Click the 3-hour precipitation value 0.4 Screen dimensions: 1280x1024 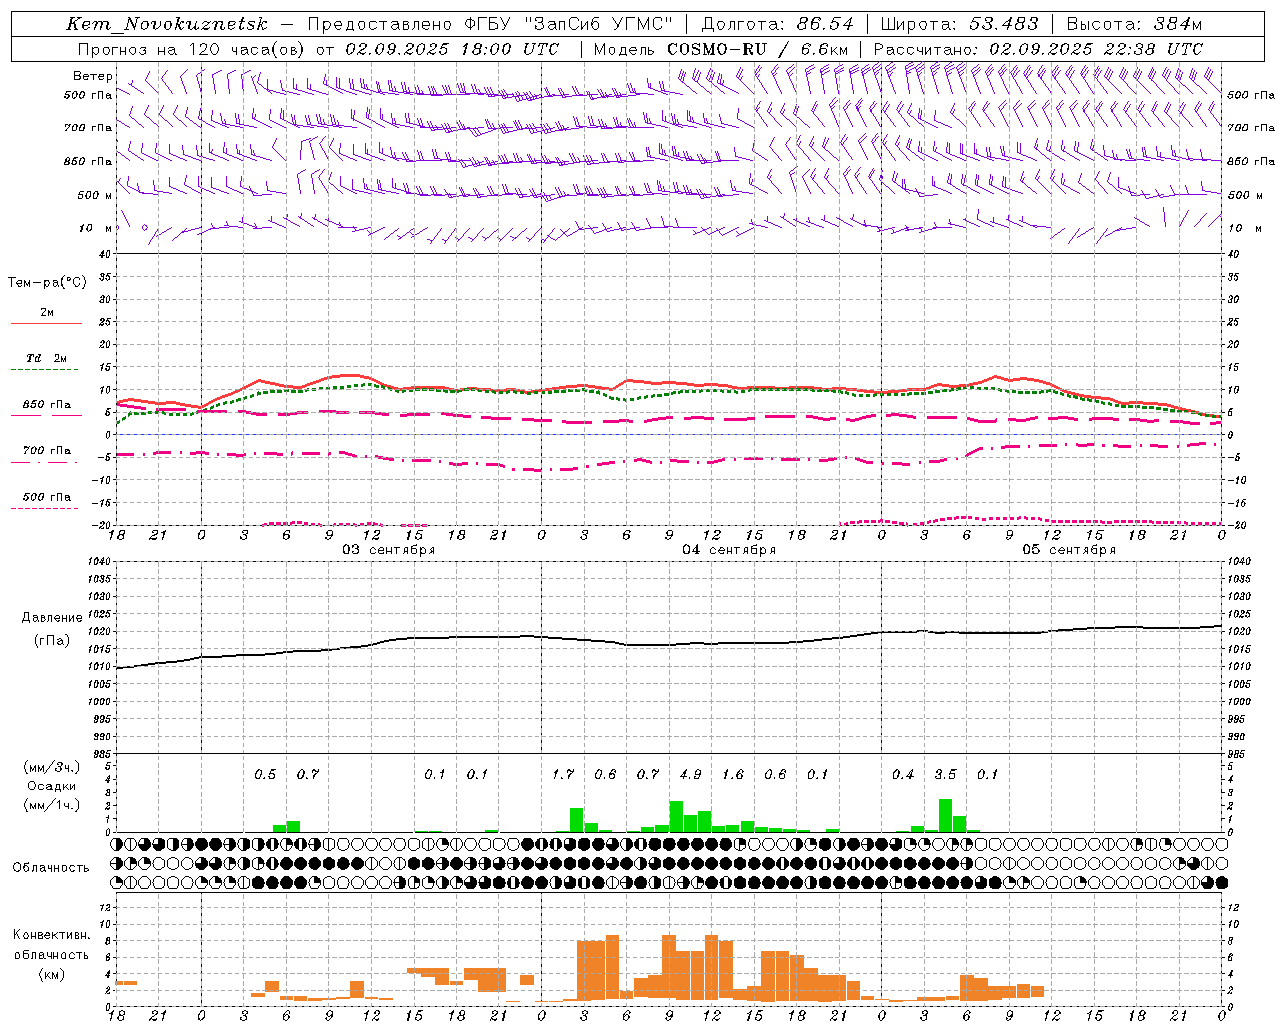[x=903, y=775]
